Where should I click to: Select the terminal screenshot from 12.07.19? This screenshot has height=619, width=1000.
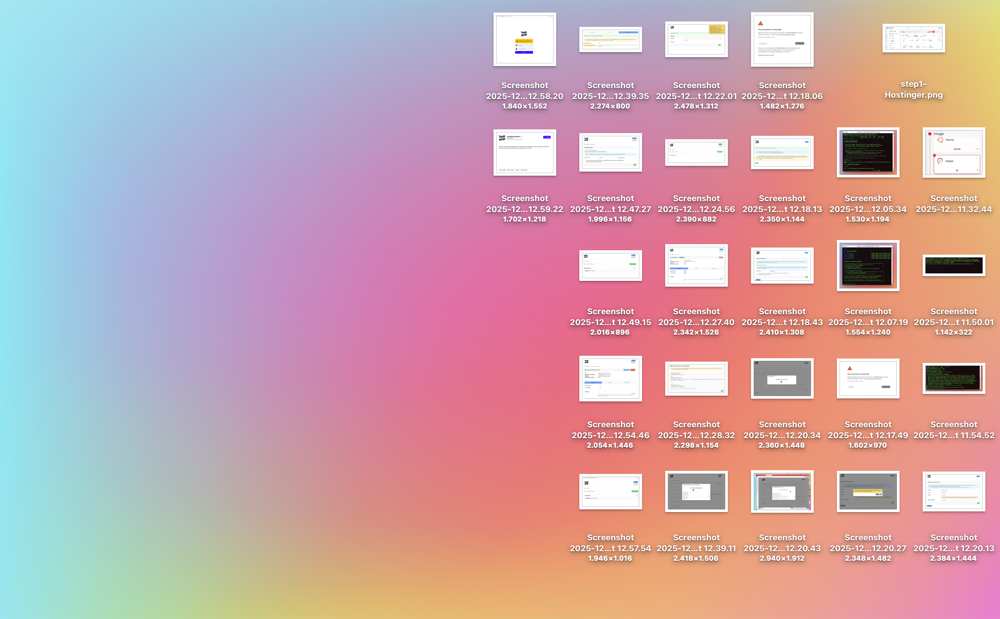[868, 265]
